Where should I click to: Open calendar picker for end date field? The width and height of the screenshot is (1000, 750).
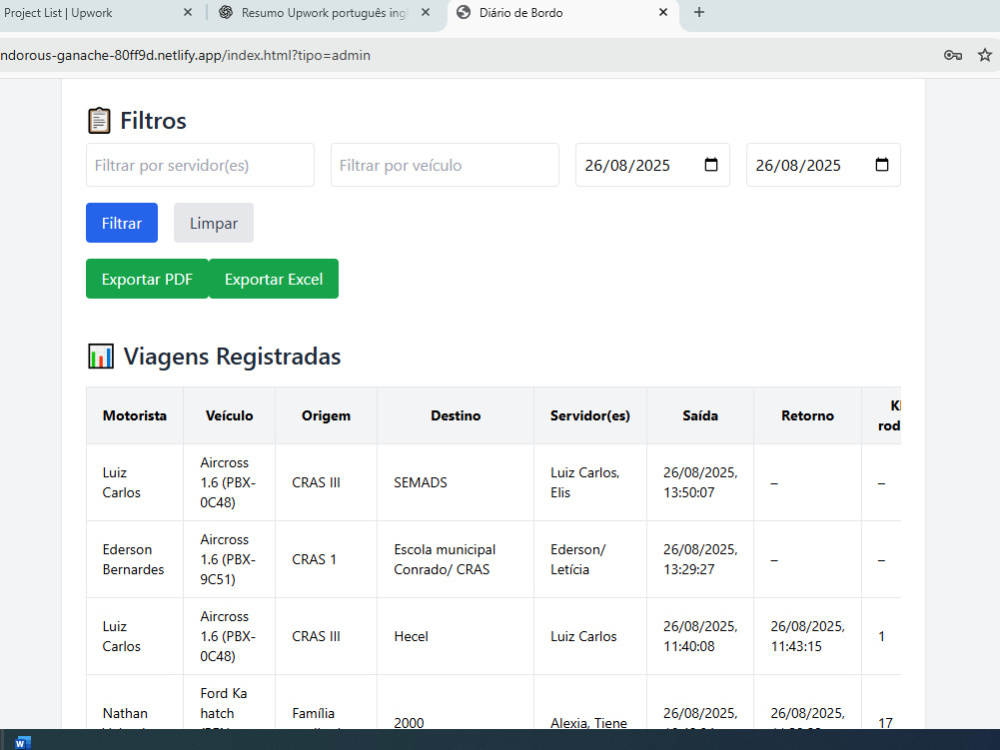[881, 165]
